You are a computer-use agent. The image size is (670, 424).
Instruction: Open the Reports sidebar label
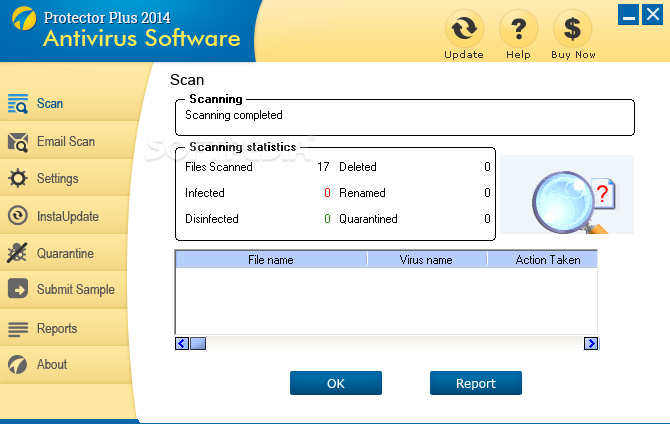(57, 328)
